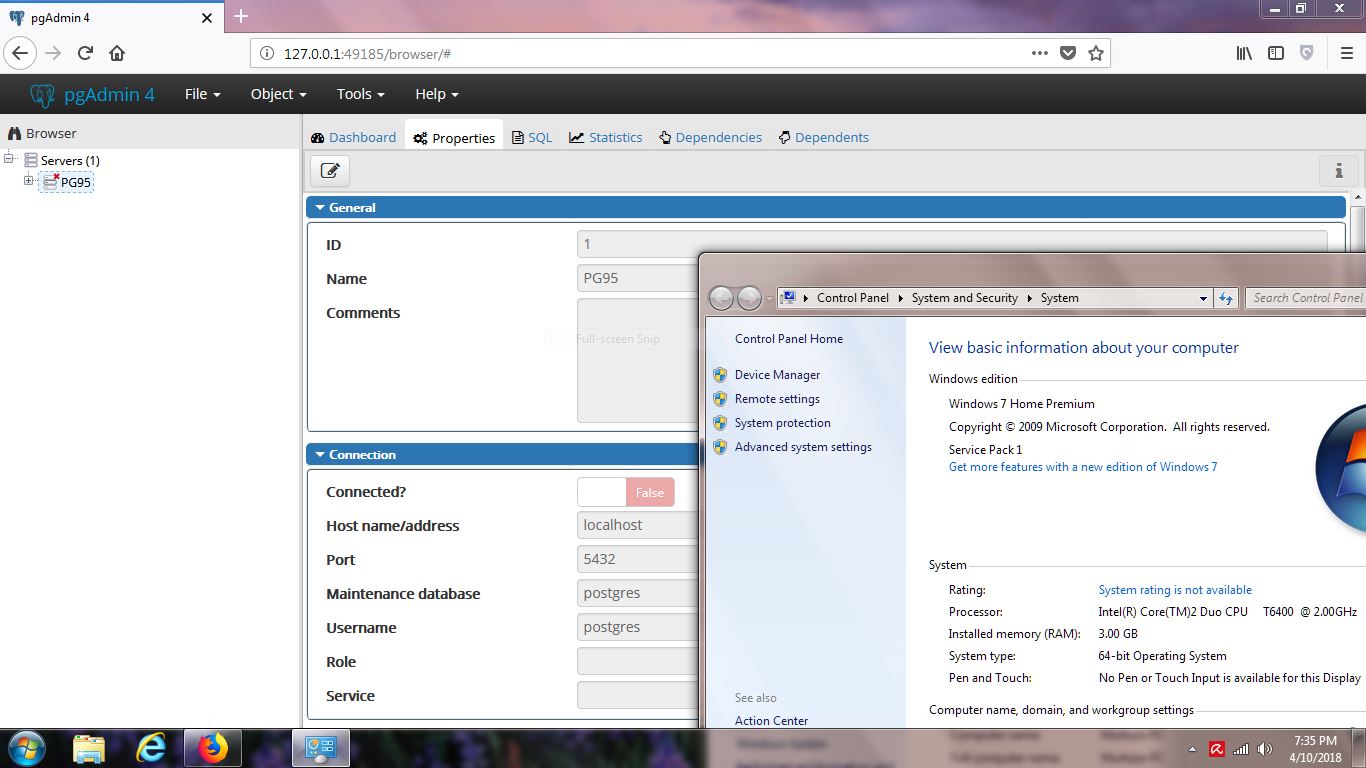This screenshot has height=768, width=1366.
Task: Click the edit properties pencil icon
Action: [x=330, y=170]
